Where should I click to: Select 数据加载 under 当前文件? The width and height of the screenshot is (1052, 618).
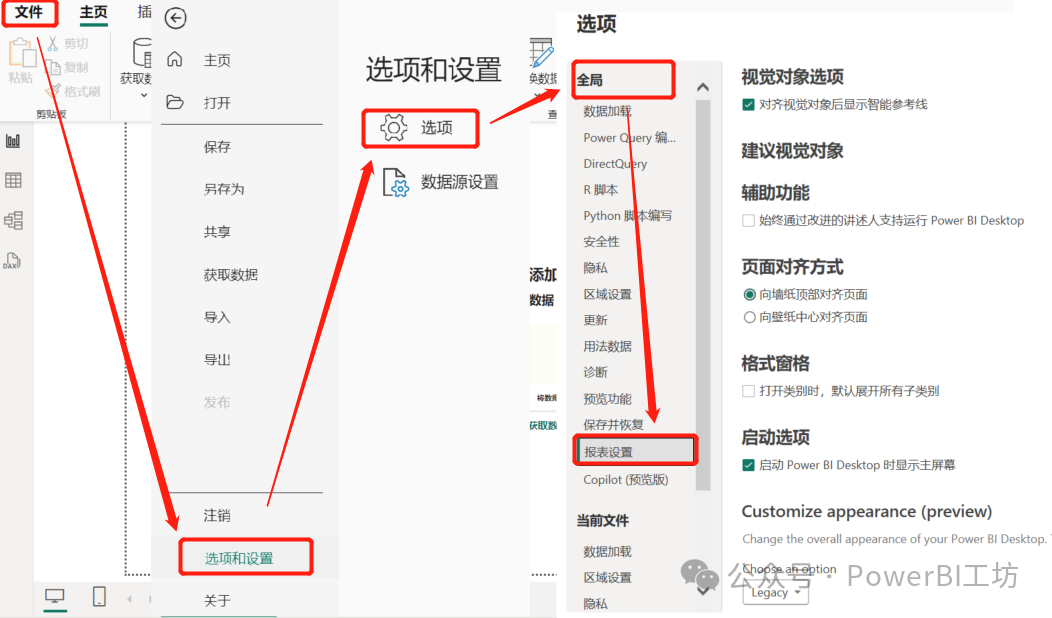pyautogui.click(x=607, y=552)
